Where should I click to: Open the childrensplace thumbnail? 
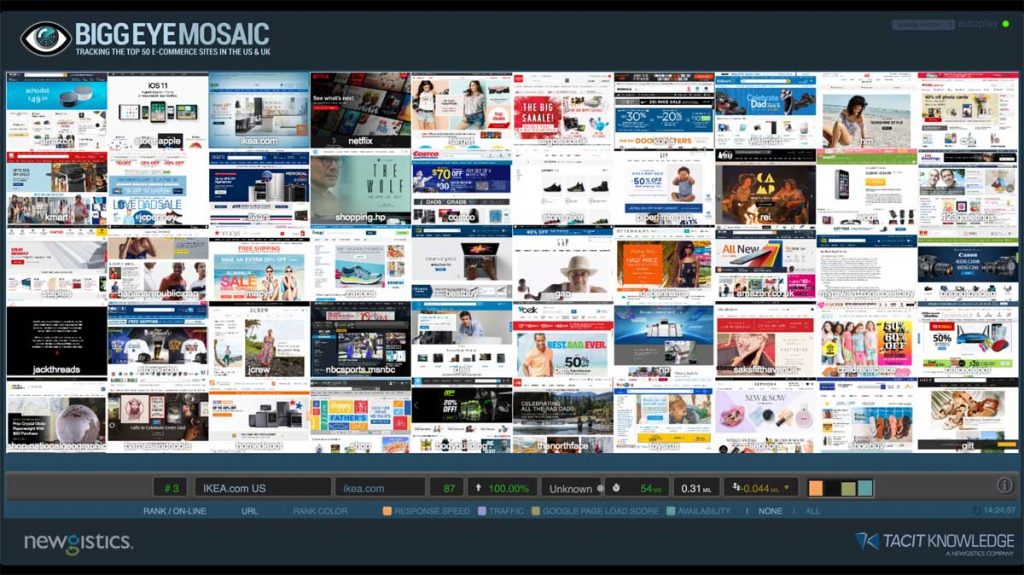(867, 339)
